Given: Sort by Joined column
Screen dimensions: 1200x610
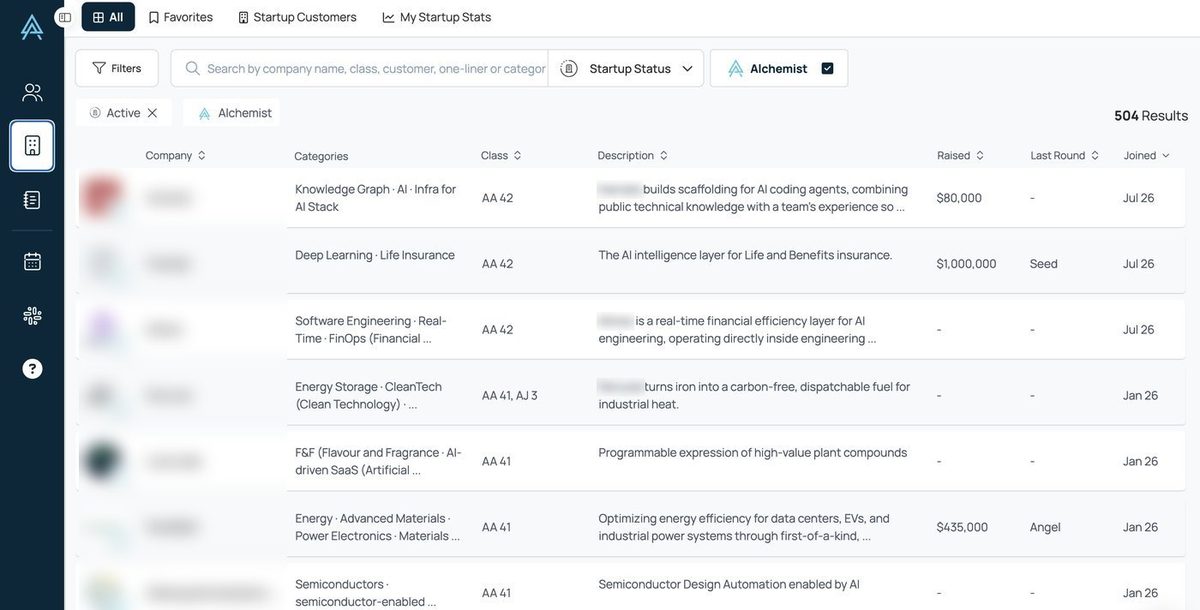Looking at the screenshot, I should (1146, 155).
